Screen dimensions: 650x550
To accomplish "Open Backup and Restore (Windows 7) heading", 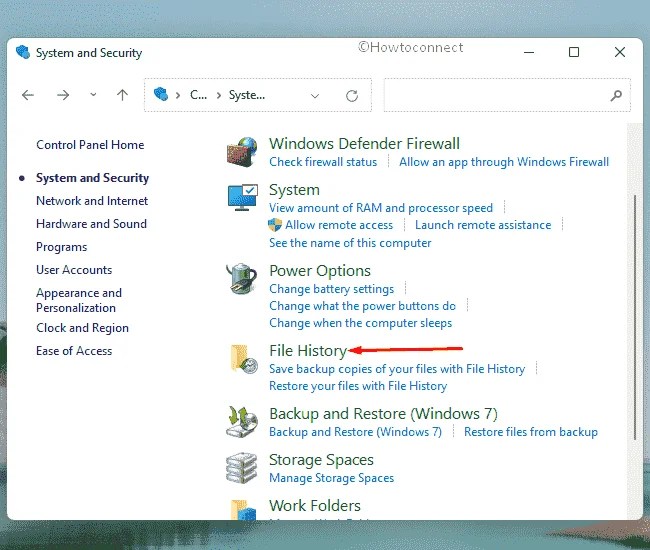I will [x=383, y=414].
